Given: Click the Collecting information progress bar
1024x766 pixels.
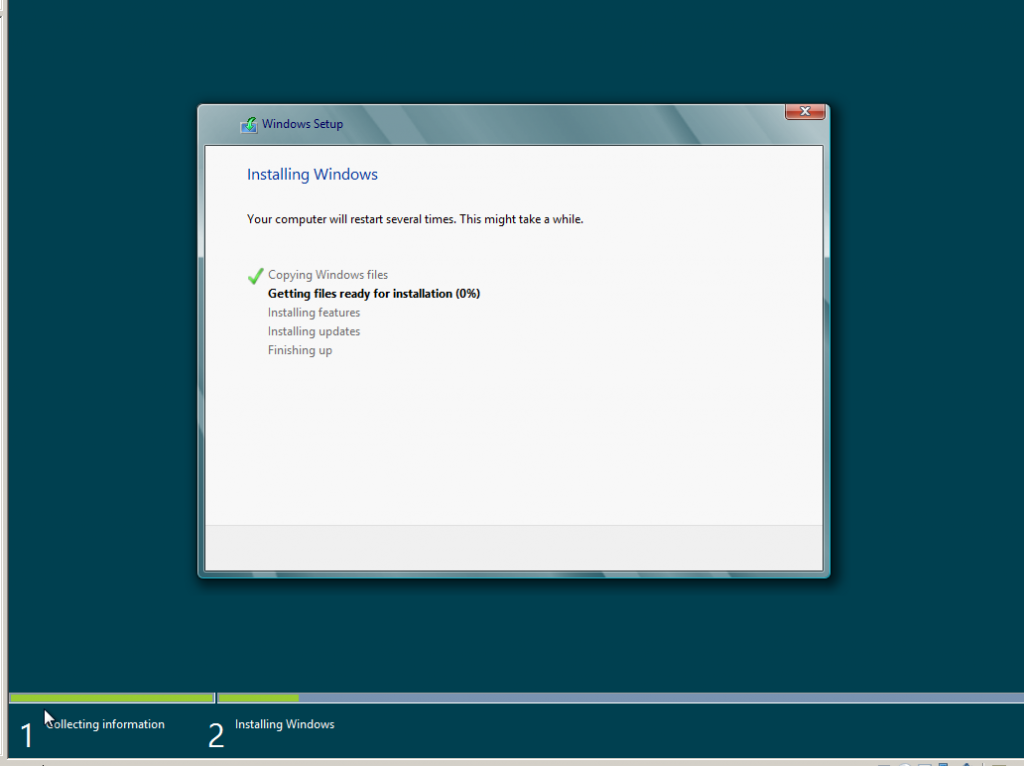Looking at the screenshot, I should coord(112,698).
